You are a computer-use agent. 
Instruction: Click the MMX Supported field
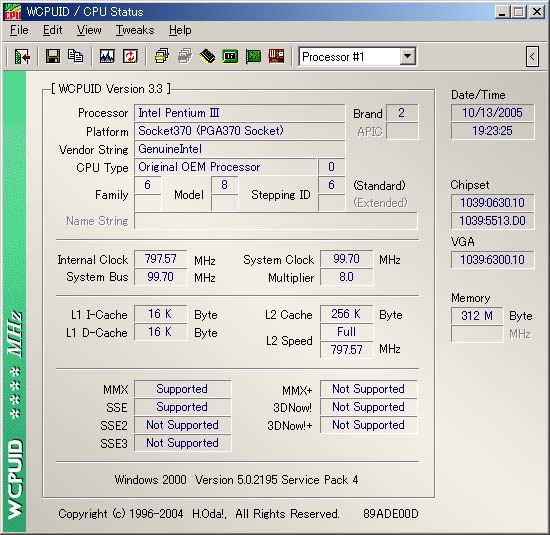[182, 389]
